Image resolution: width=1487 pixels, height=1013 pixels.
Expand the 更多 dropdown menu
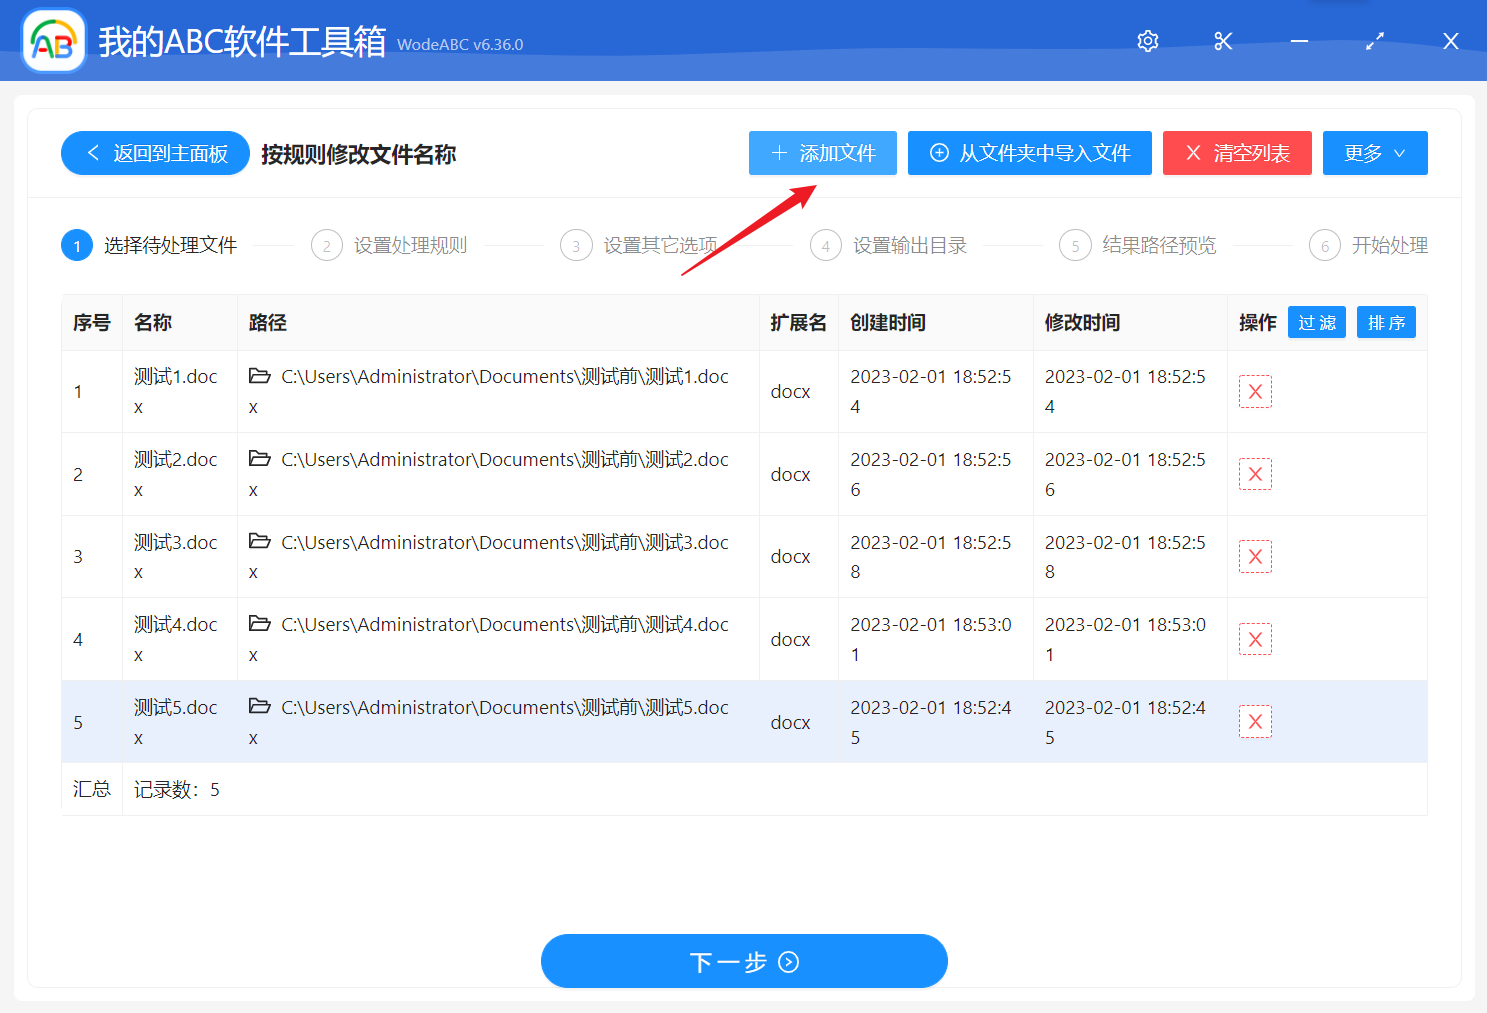coord(1375,153)
